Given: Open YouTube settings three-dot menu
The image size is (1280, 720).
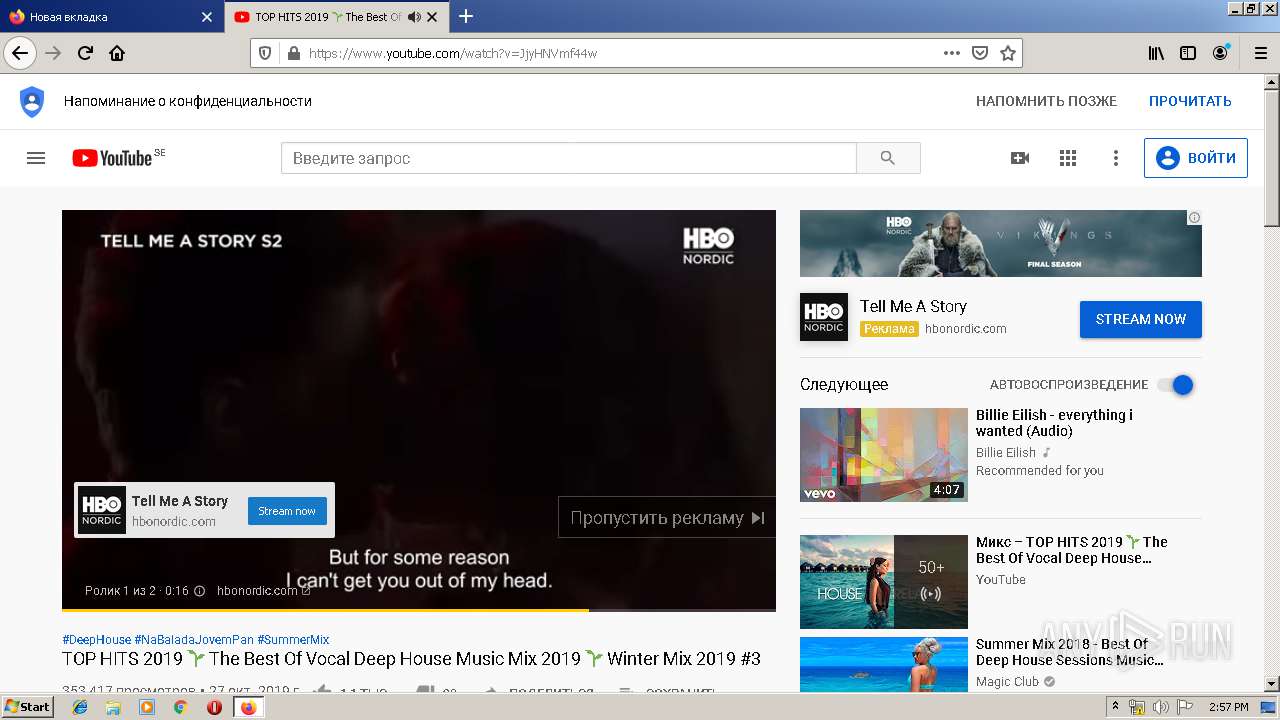Looking at the screenshot, I should 1116,158.
